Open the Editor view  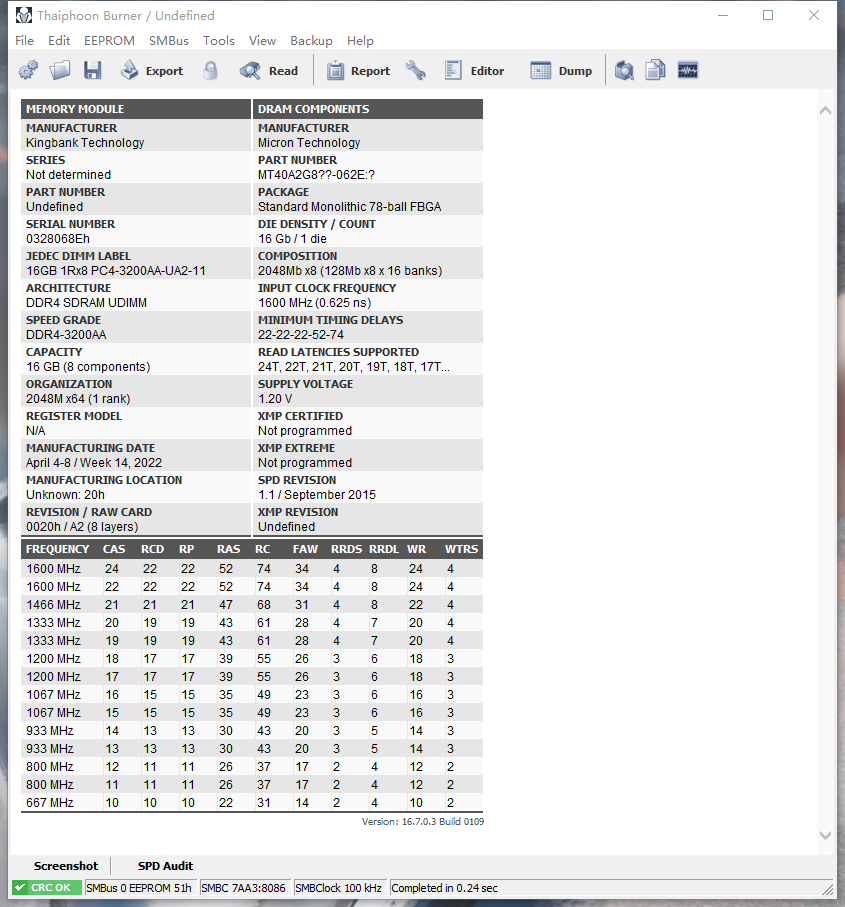[x=474, y=71]
